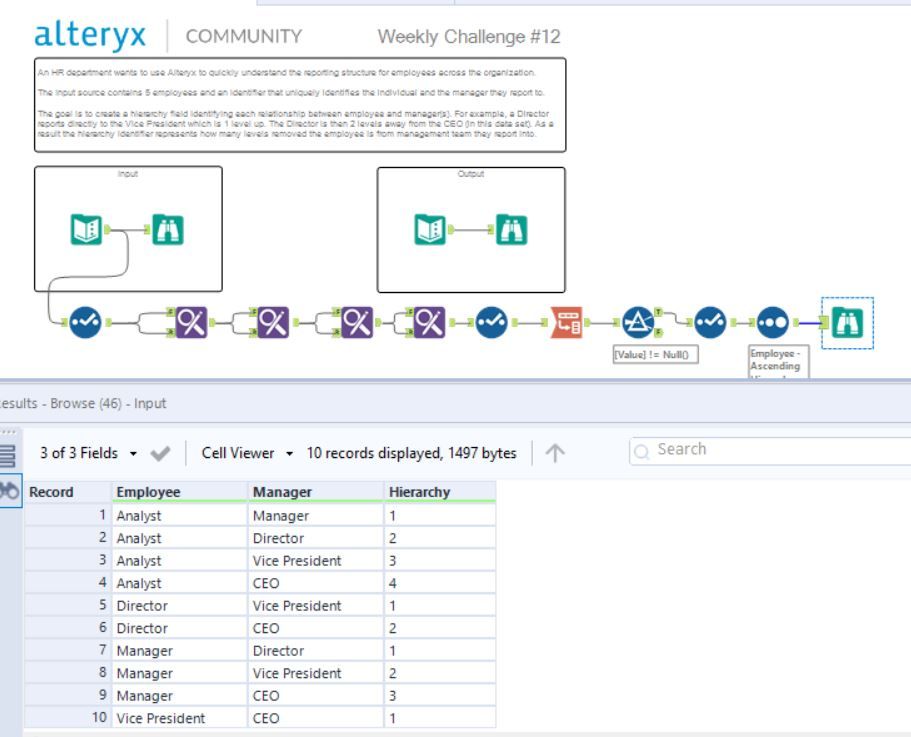Click the COMMUNITY header text

(243, 36)
